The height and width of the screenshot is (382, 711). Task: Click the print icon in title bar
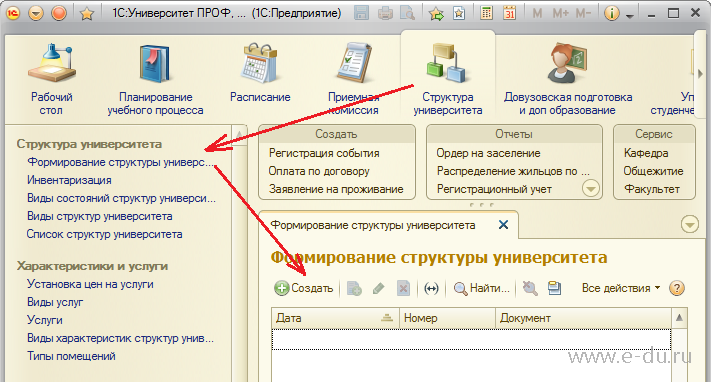coord(385,13)
